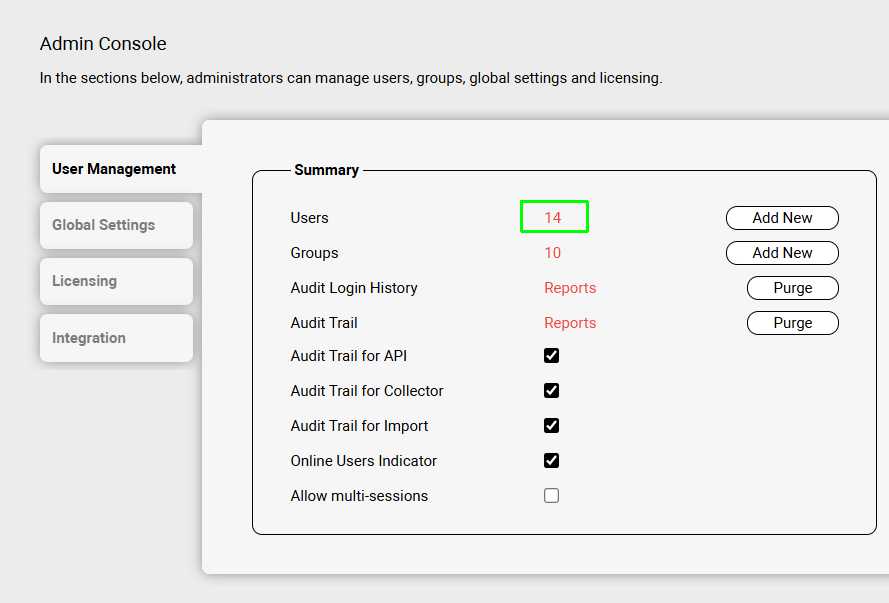The width and height of the screenshot is (889, 603).
Task: Switch to the Global Settings tab
Action: point(104,225)
